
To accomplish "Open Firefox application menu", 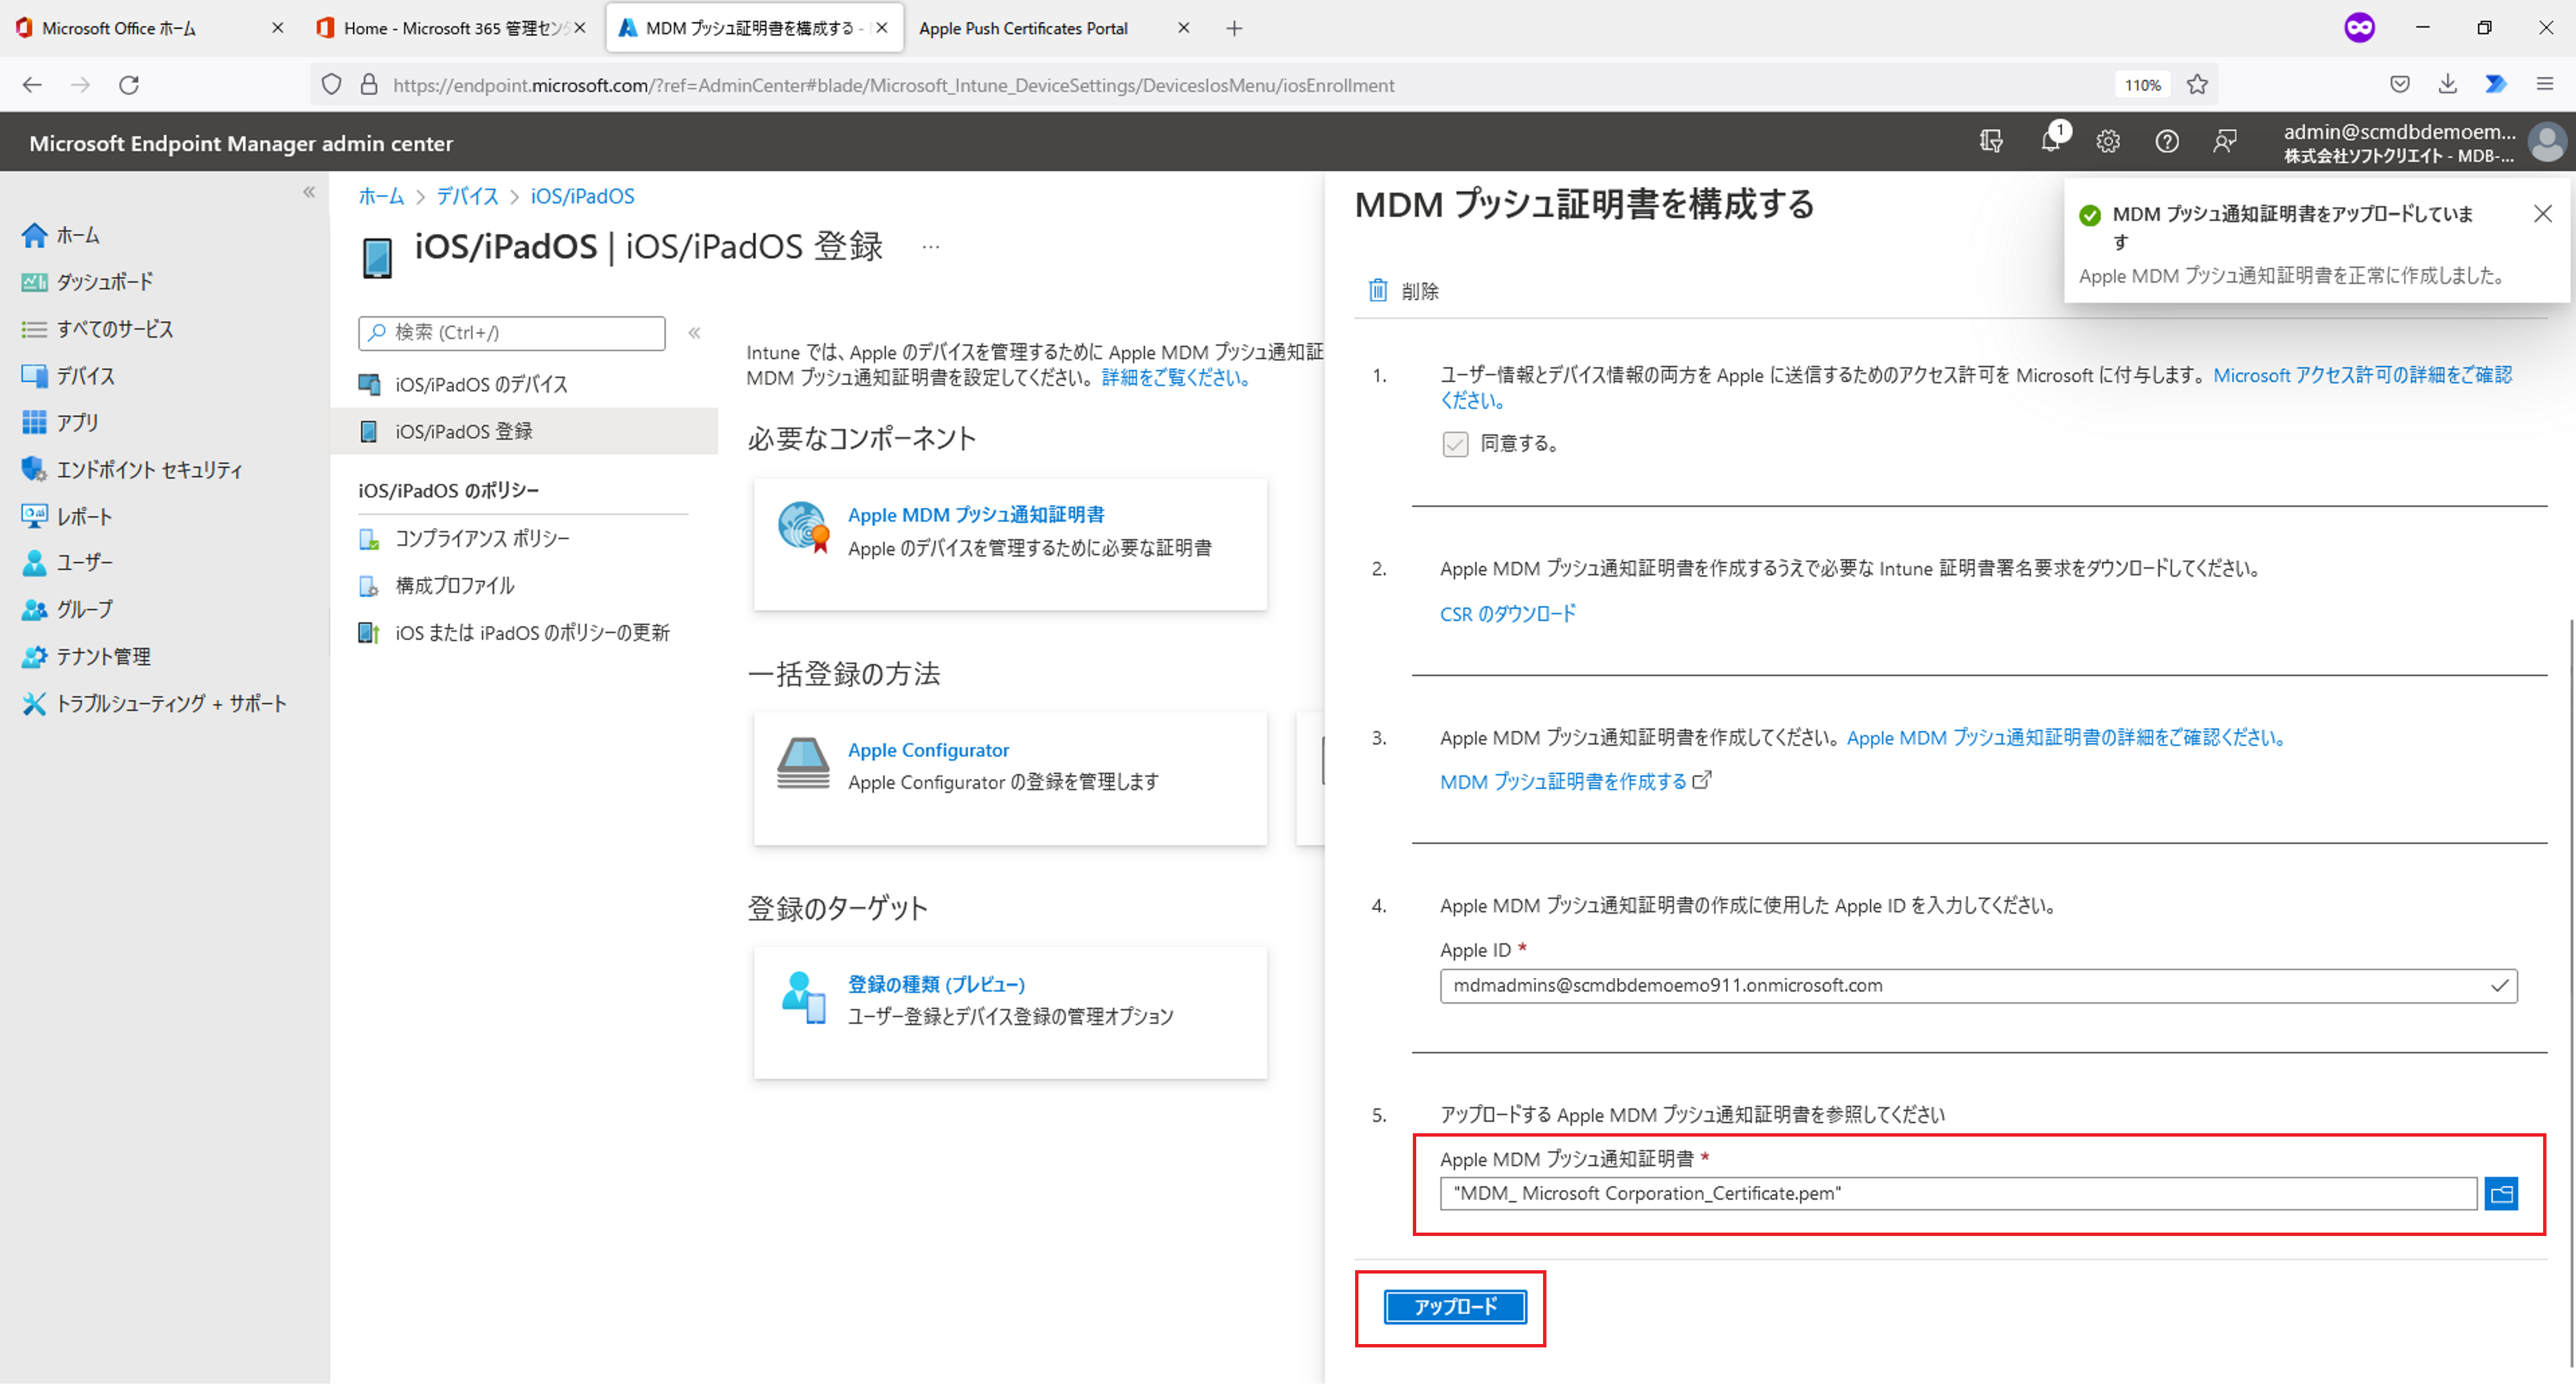I will [x=2545, y=85].
